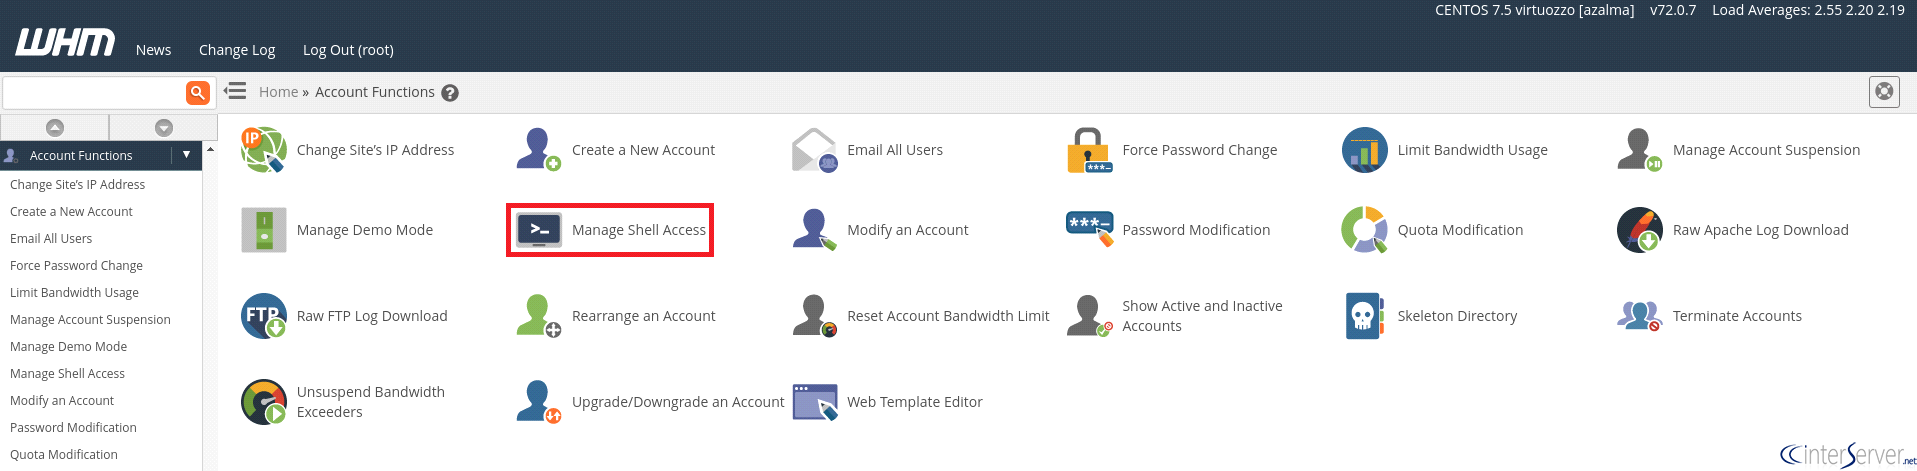The height and width of the screenshot is (471, 1917).
Task: Select Manage Account Suspension in sidebar
Action: [90, 320]
